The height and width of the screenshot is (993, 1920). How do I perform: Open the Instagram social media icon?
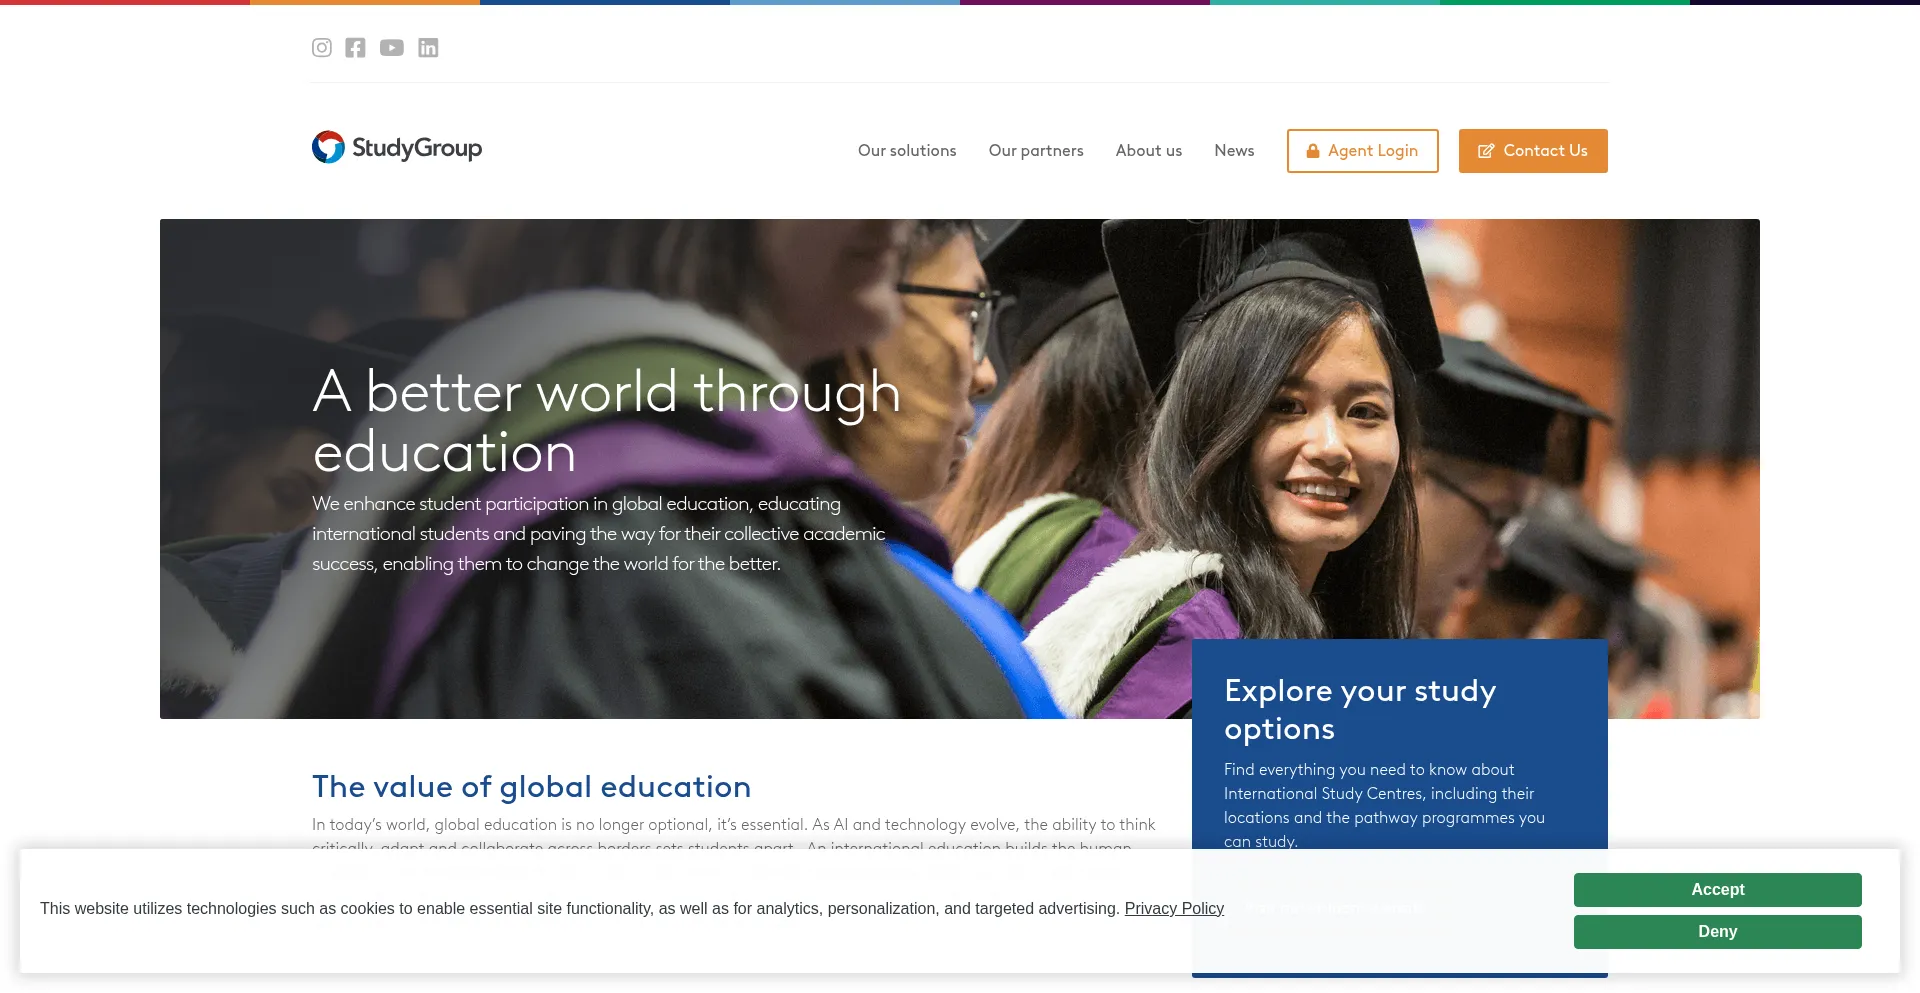[x=321, y=48]
